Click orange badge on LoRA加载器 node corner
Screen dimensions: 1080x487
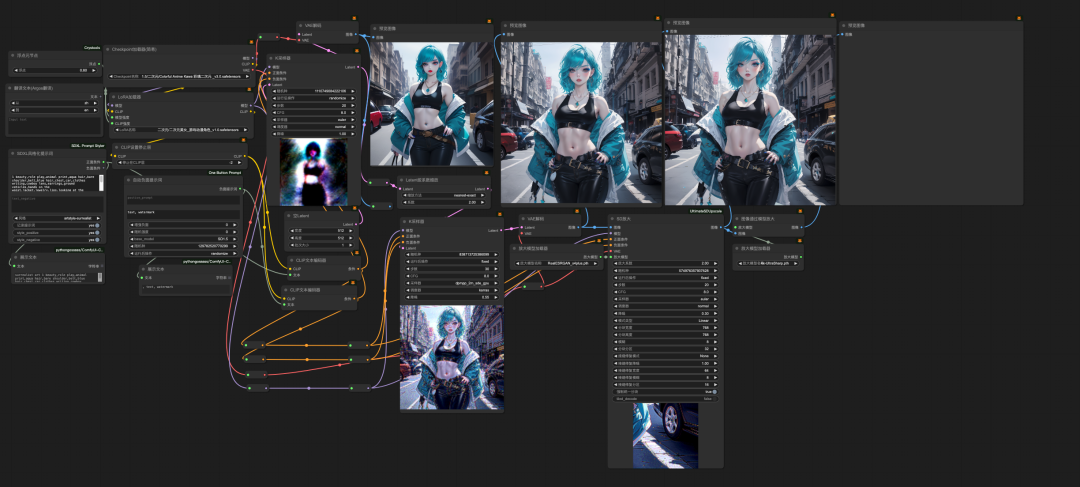(251, 91)
